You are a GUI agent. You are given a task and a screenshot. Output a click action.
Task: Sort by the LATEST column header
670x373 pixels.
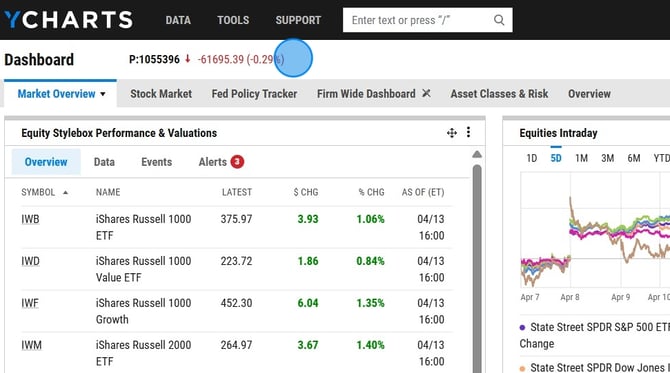pos(237,192)
